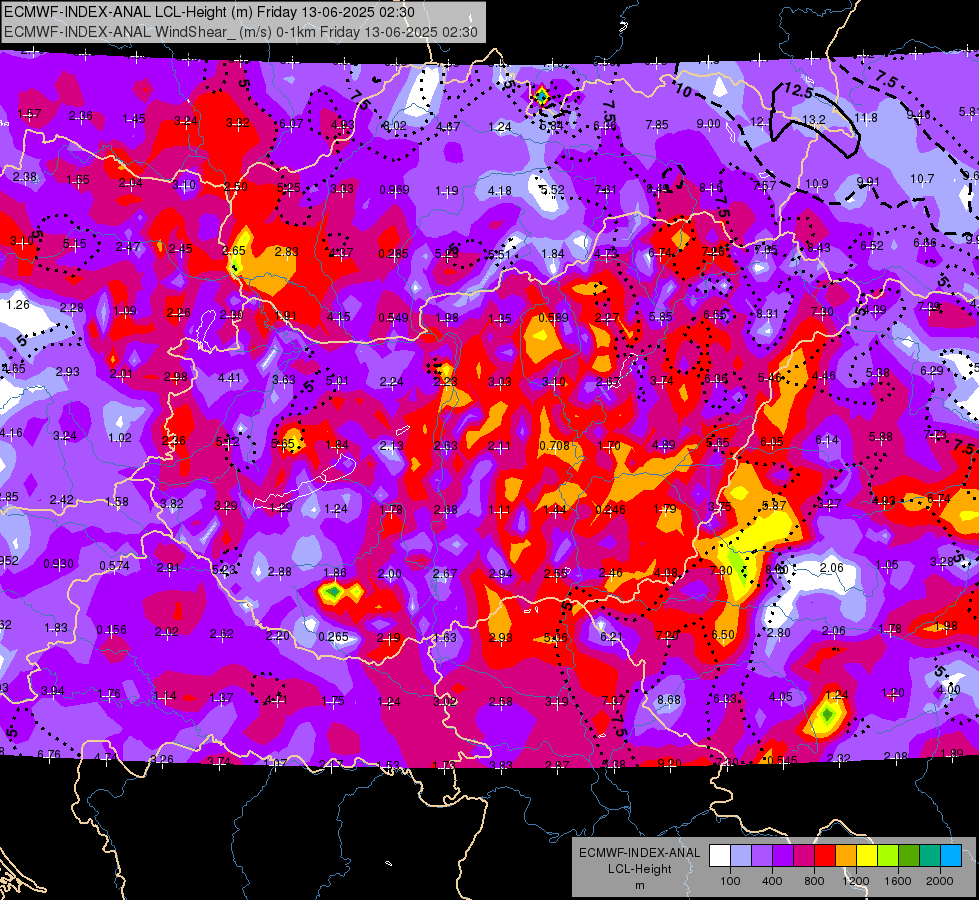The width and height of the screenshot is (979, 900).
Task: Click the wind shear value '4.00'
Action: (x=949, y=689)
